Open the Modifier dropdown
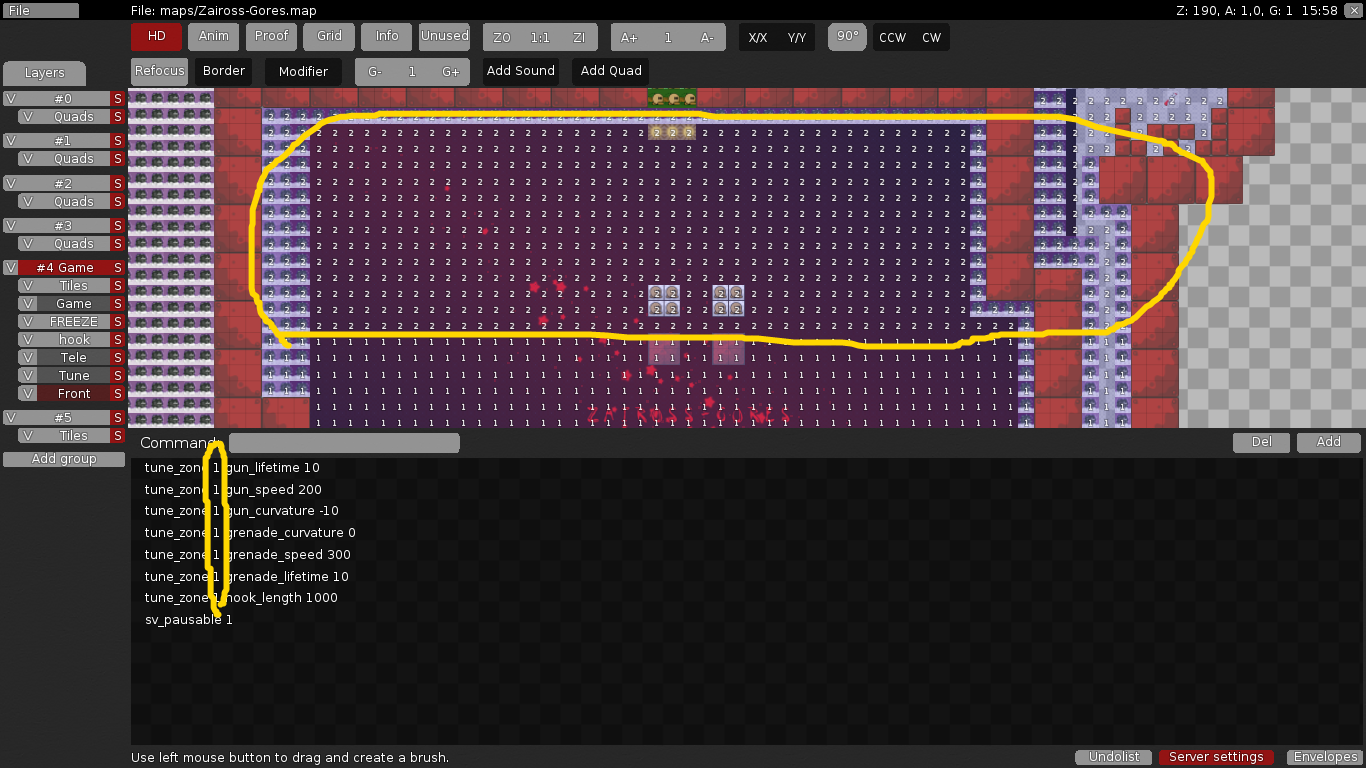The width and height of the screenshot is (1366, 768). coord(303,71)
